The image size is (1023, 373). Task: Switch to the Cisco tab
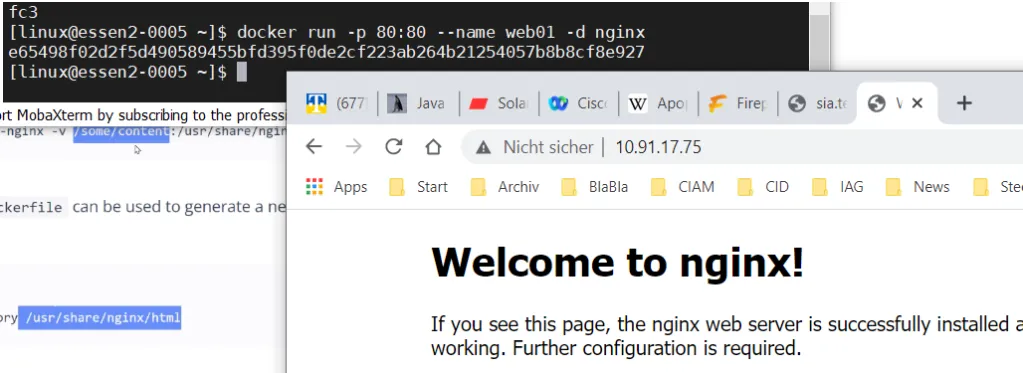pyautogui.click(x=579, y=103)
